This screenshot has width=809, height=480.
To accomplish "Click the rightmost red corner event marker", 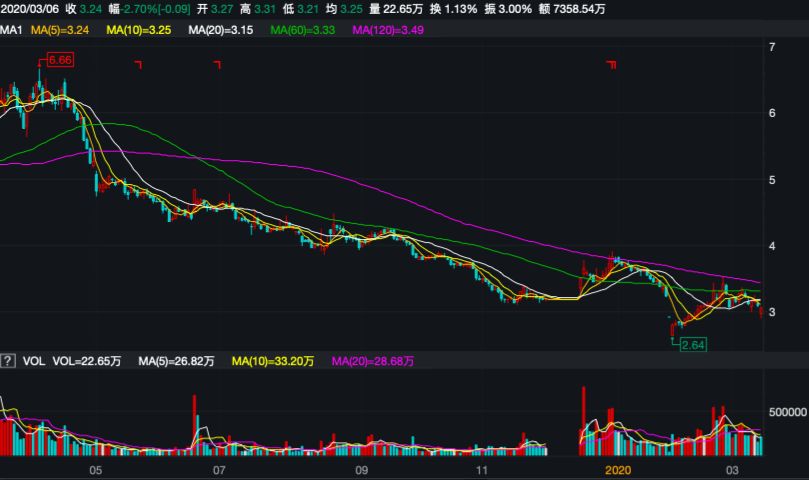I will coord(611,65).
